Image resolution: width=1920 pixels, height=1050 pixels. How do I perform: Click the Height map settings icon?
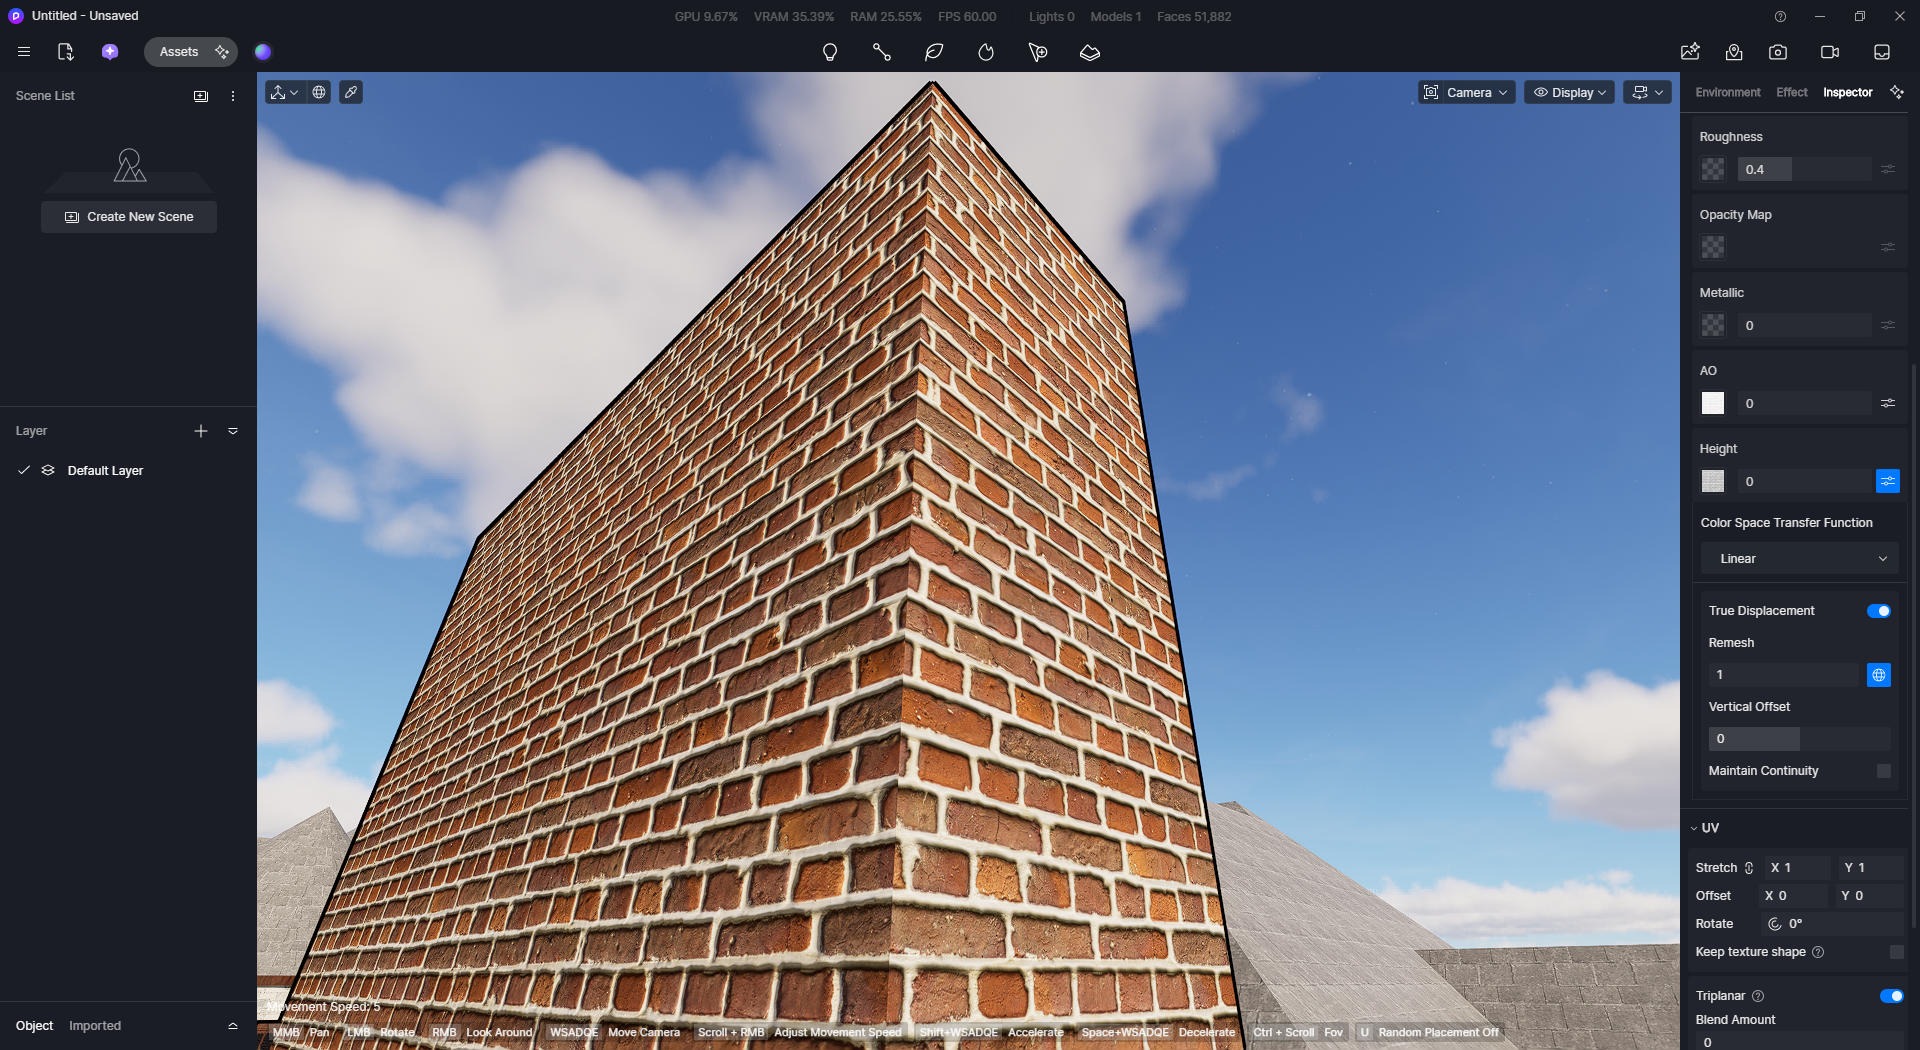1887,481
